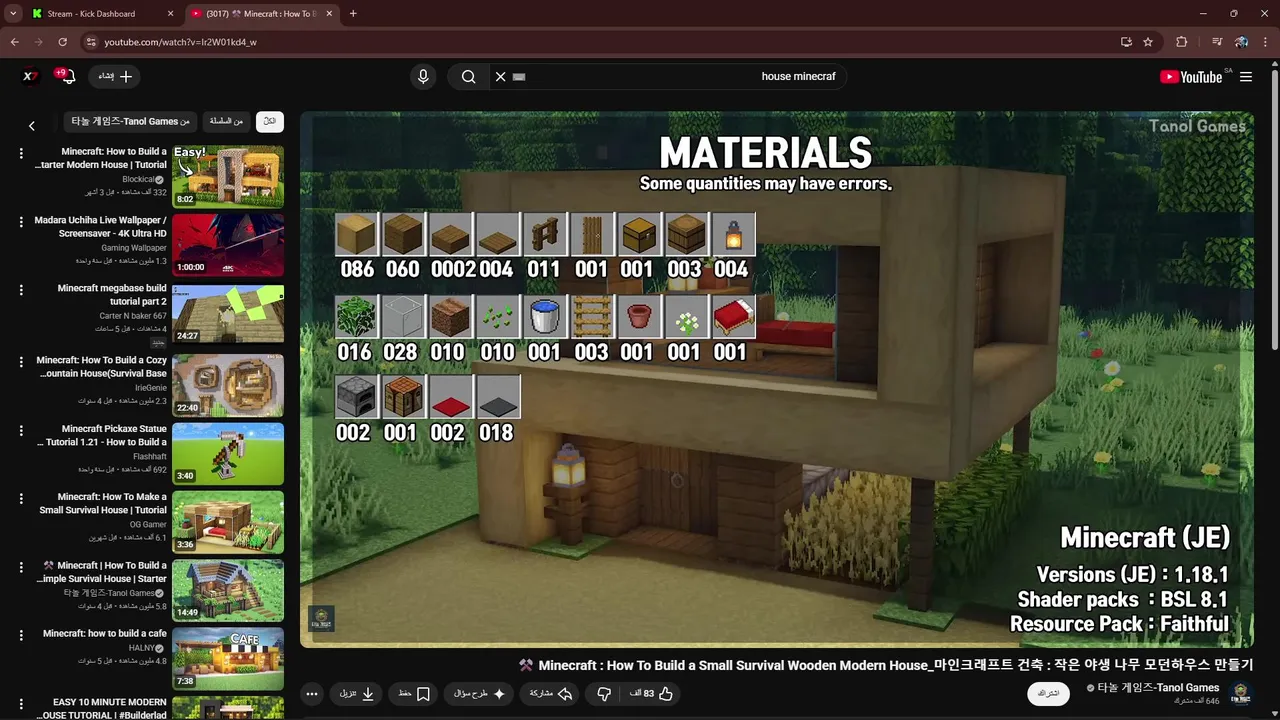The height and width of the screenshot is (720, 1280).
Task: Click the install app icon in address bar
Action: 1126,42
